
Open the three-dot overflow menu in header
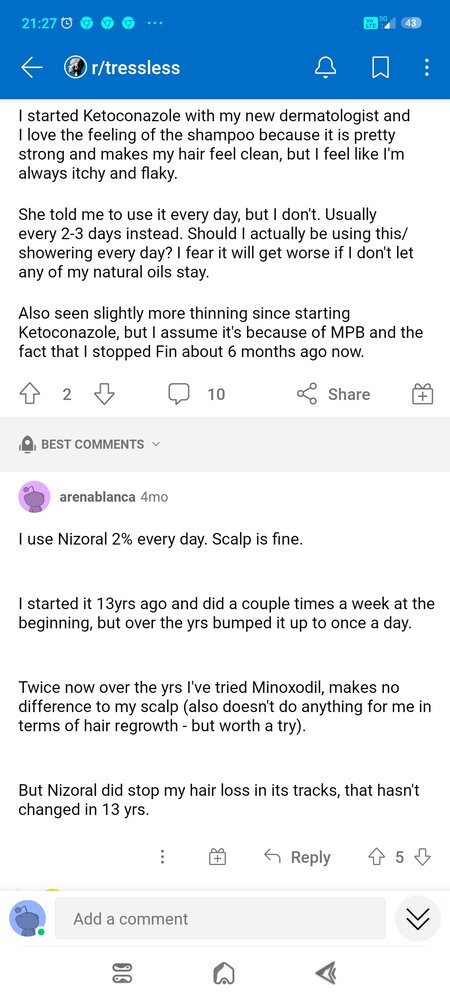coord(426,68)
